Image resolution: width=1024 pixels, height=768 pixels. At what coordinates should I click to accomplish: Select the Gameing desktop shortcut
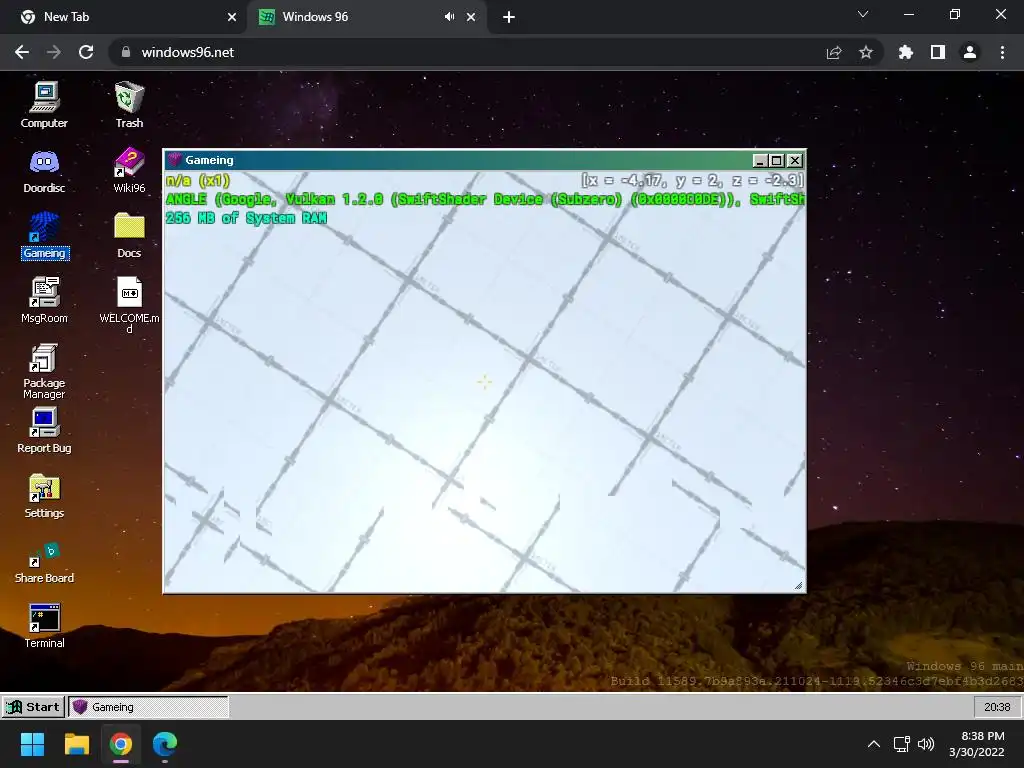point(44,235)
